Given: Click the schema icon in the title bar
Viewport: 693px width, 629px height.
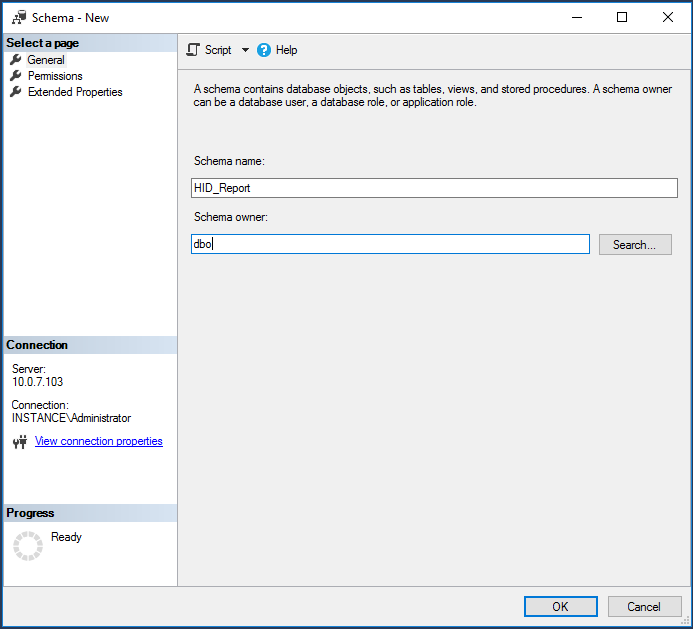Looking at the screenshot, I should coord(18,17).
